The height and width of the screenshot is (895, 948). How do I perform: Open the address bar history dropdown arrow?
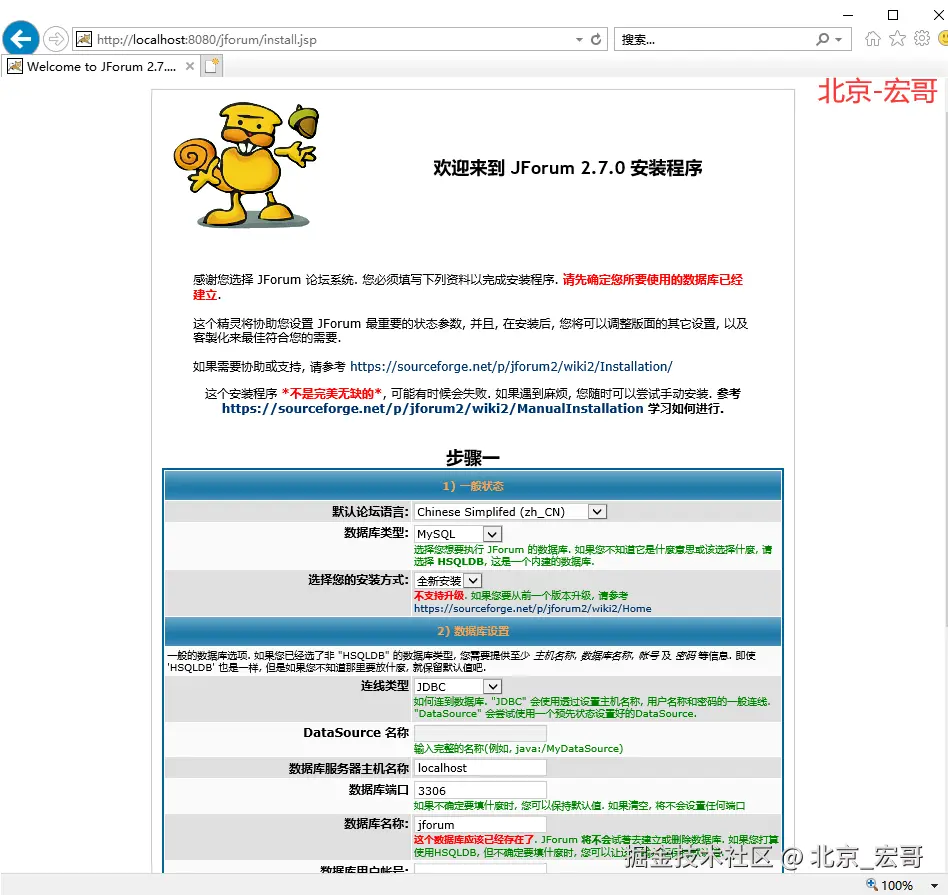[x=579, y=39]
